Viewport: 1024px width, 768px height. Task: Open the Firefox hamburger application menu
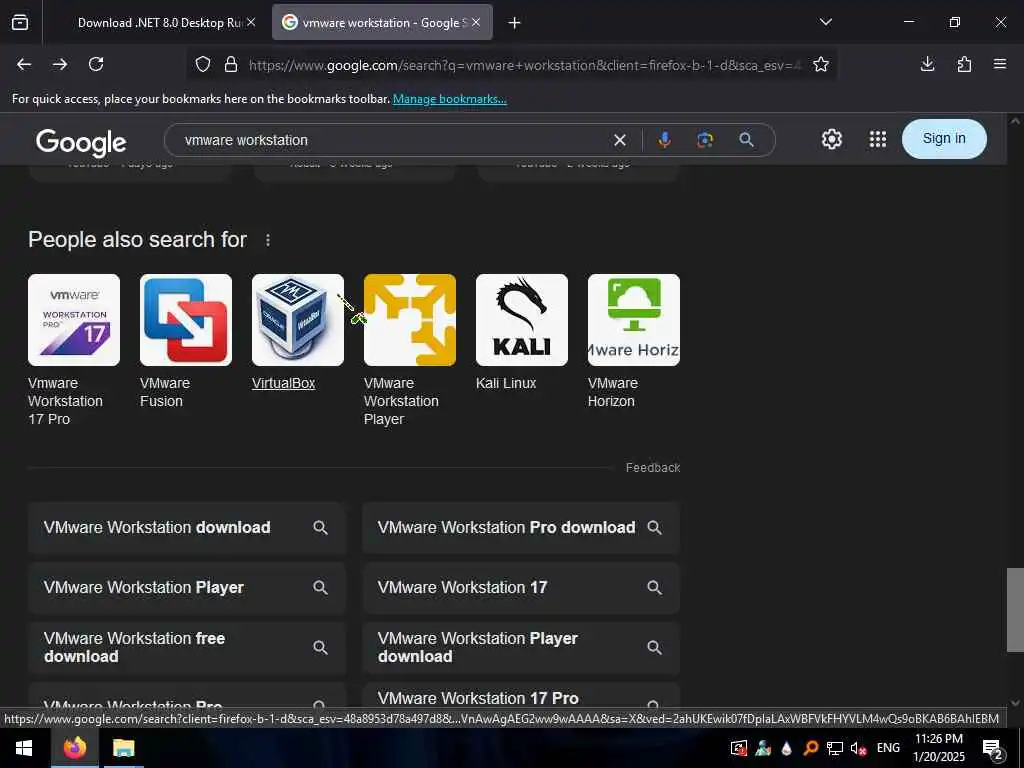[1000, 64]
